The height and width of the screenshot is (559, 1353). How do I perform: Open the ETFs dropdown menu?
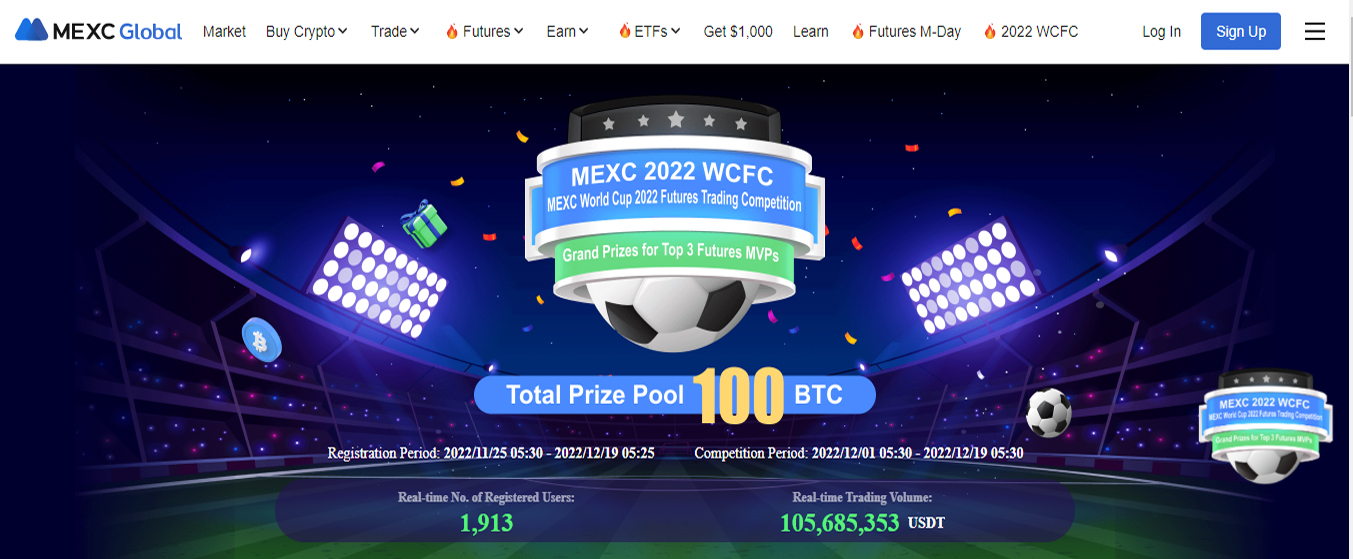pyautogui.click(x=650, y=32)
